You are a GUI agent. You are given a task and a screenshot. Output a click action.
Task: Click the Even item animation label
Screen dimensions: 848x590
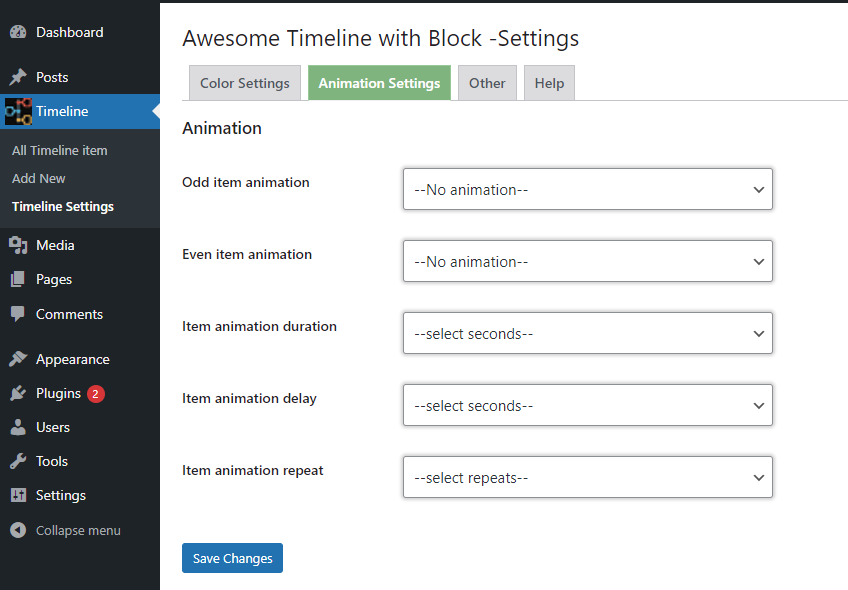click(x=247, y=254)
